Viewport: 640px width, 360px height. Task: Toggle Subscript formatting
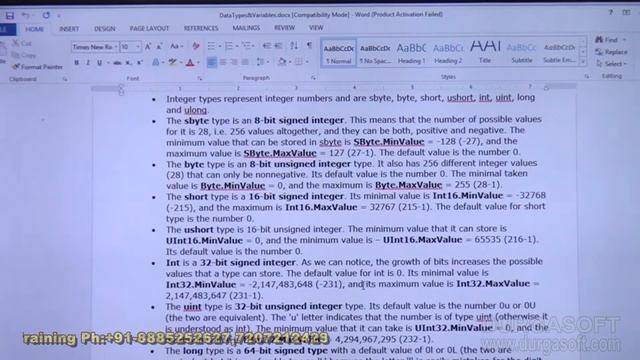point(128,63)
